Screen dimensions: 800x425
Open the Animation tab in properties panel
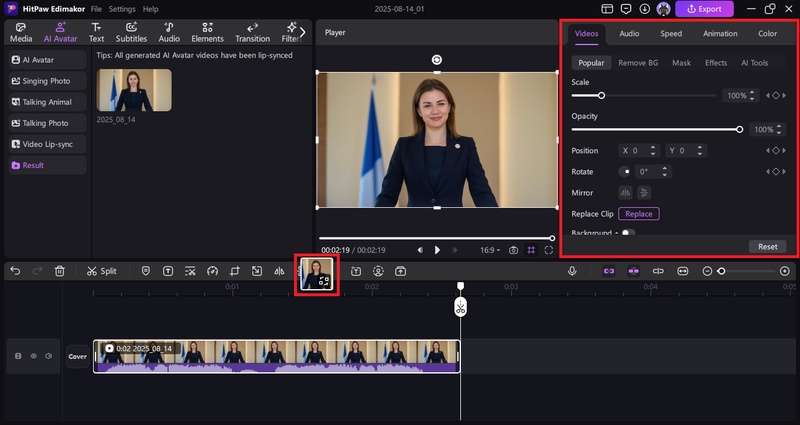(x=720, y=34)
